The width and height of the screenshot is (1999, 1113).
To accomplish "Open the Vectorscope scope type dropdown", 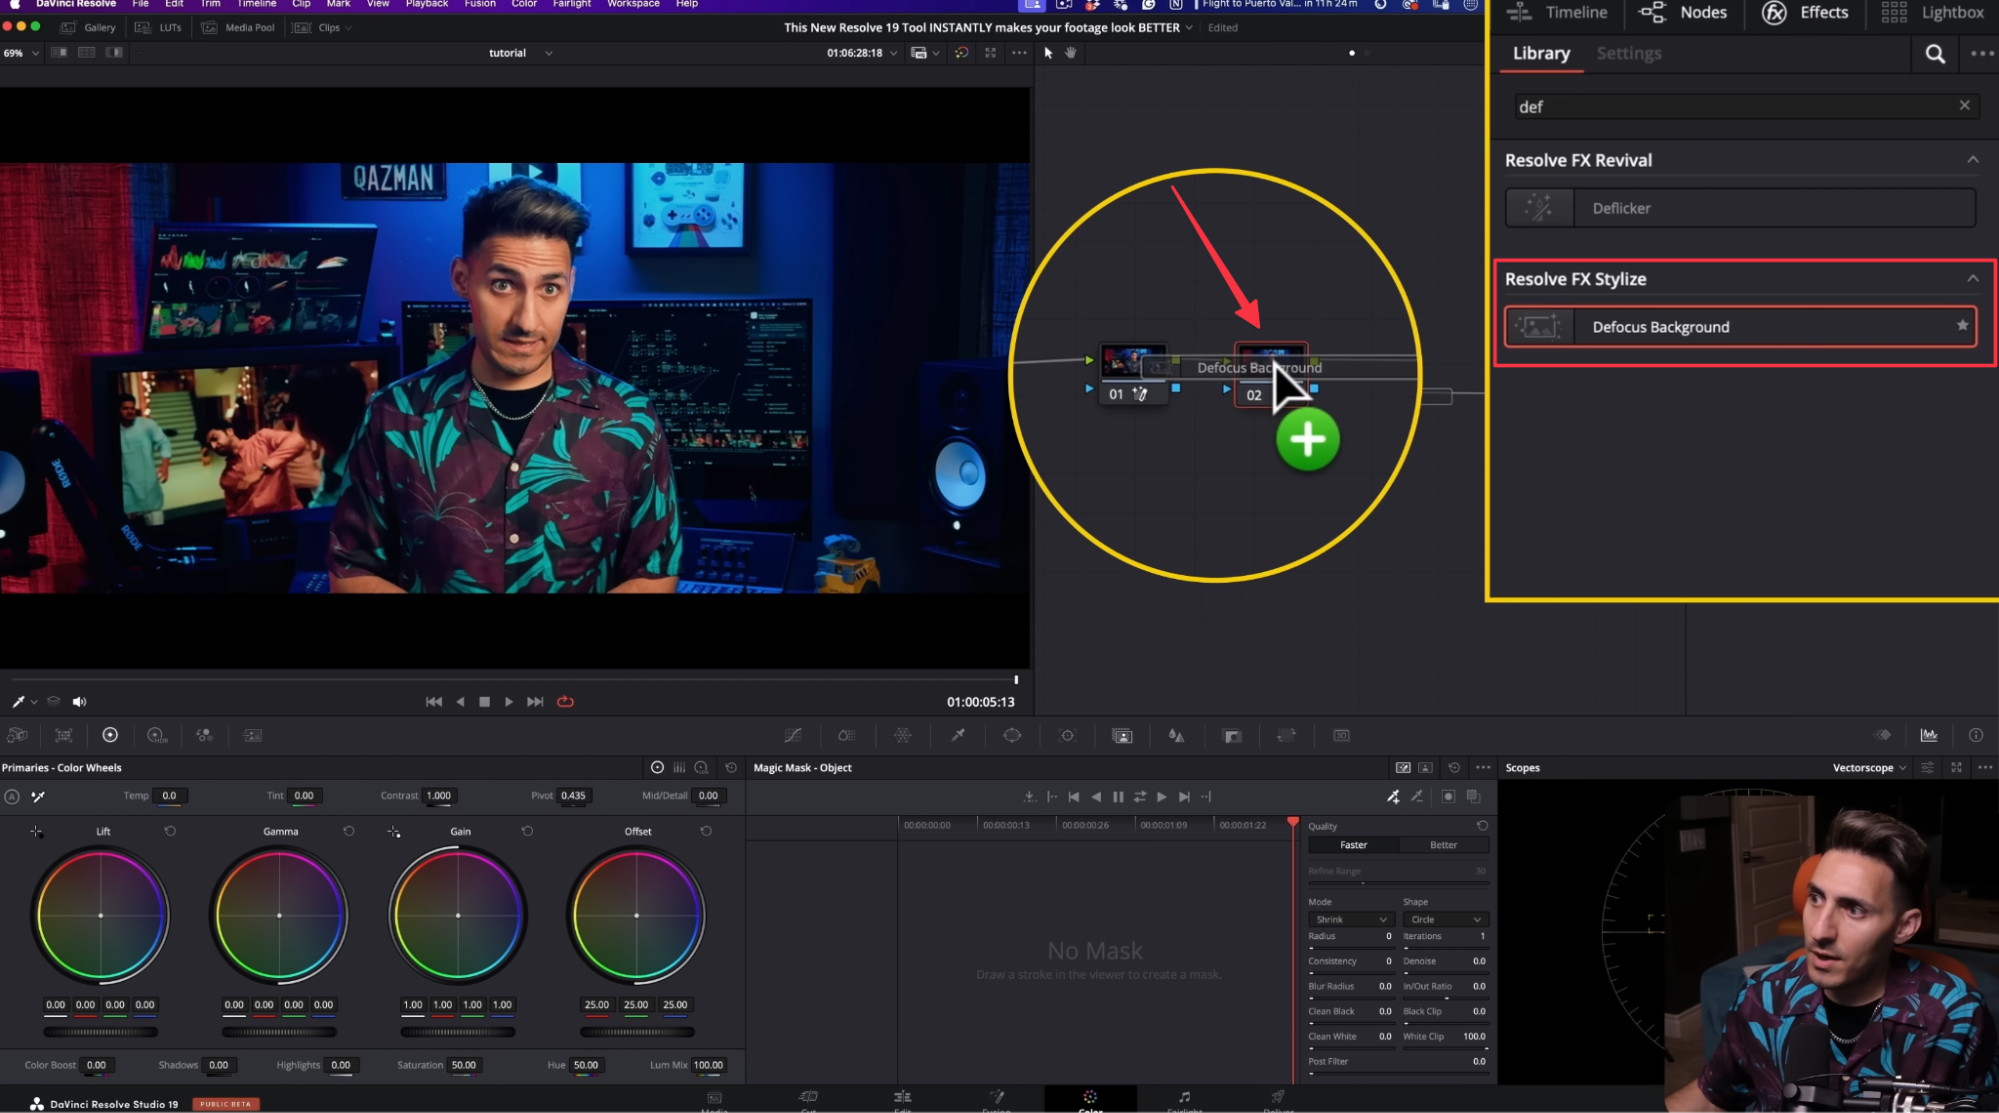I will 1869,768.
